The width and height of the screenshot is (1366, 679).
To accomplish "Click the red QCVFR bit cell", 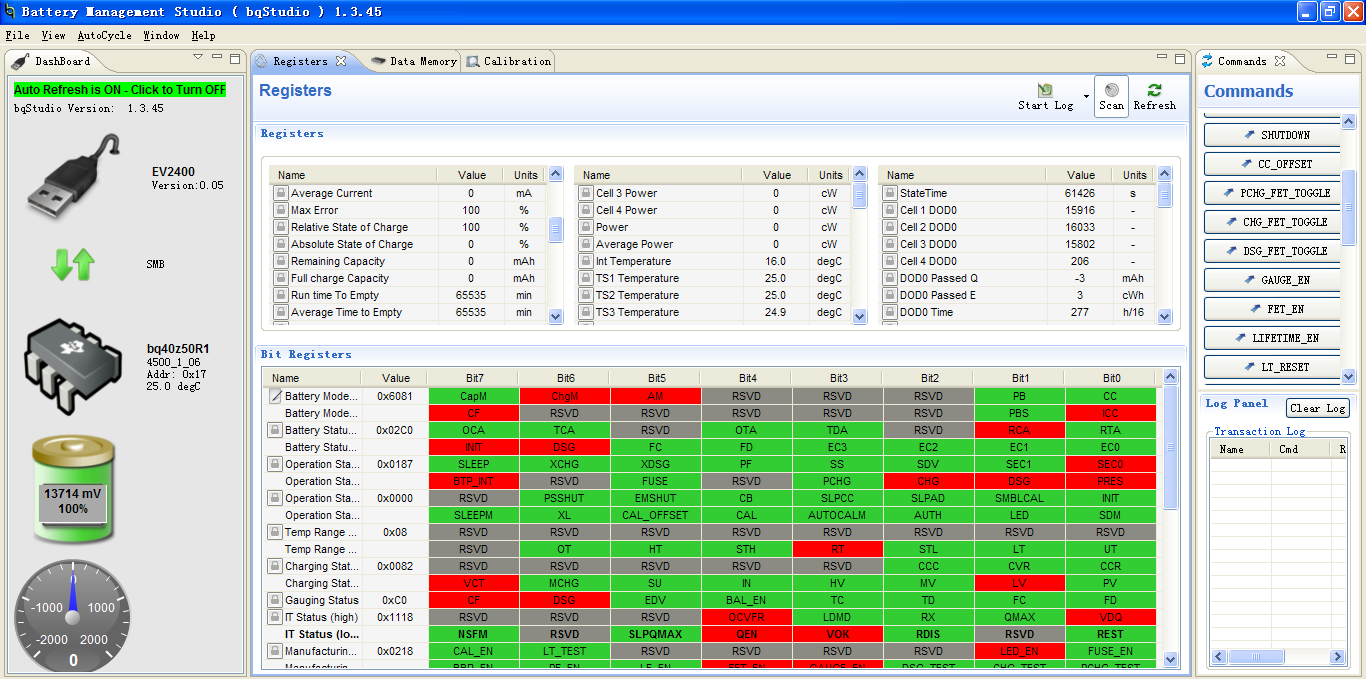I will tap(747, 617).
